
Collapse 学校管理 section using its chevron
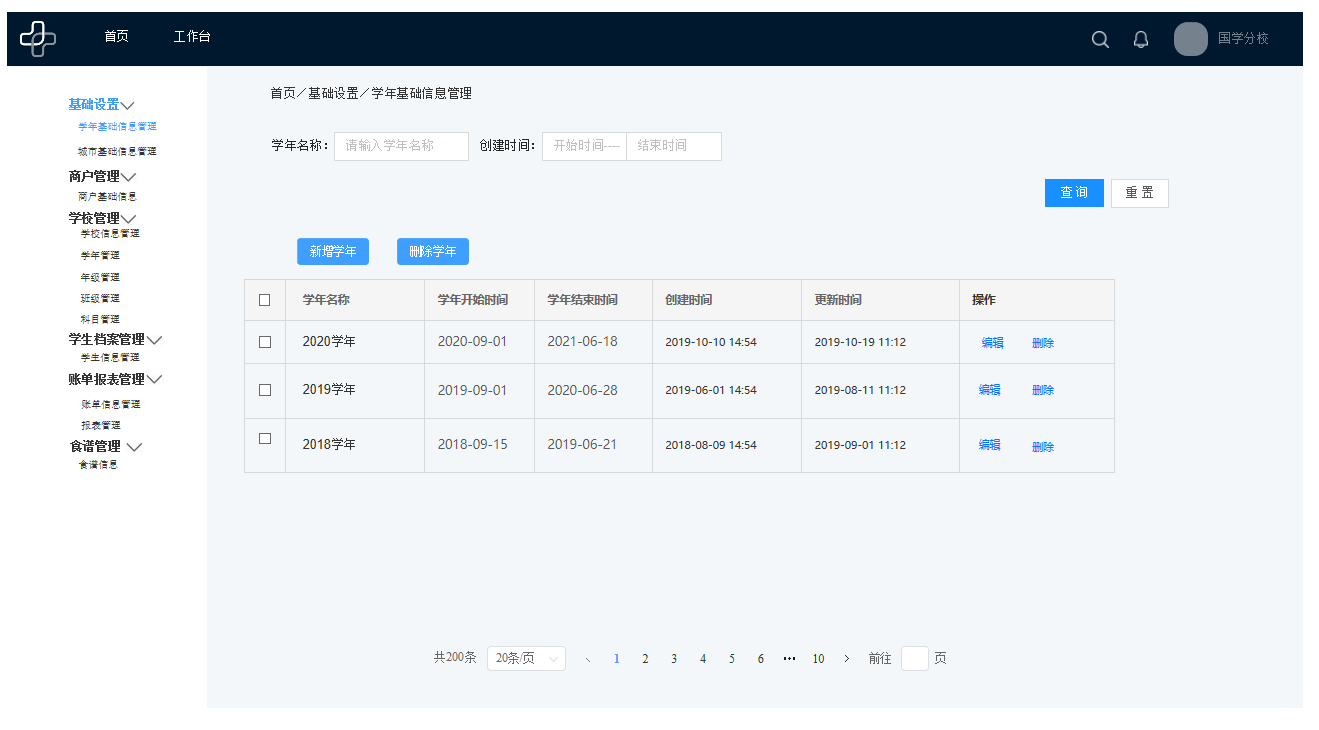(128, 219)
